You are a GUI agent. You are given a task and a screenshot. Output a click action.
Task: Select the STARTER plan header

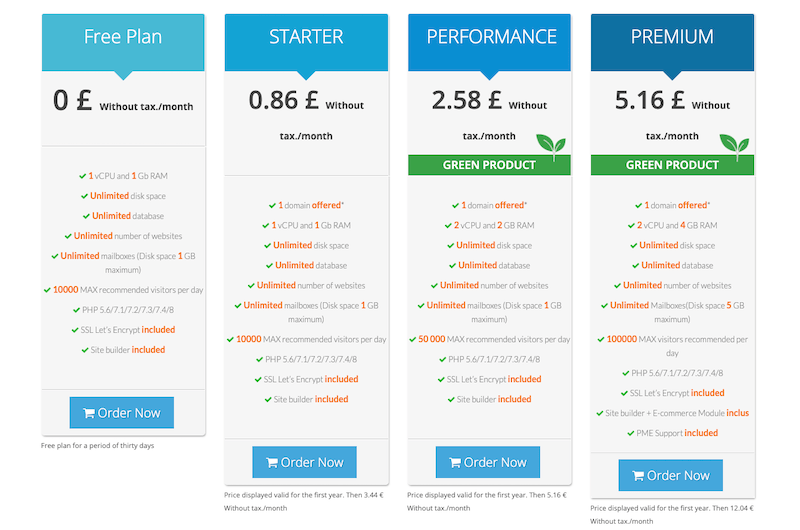pyautogui.click(x=306, y=42)
